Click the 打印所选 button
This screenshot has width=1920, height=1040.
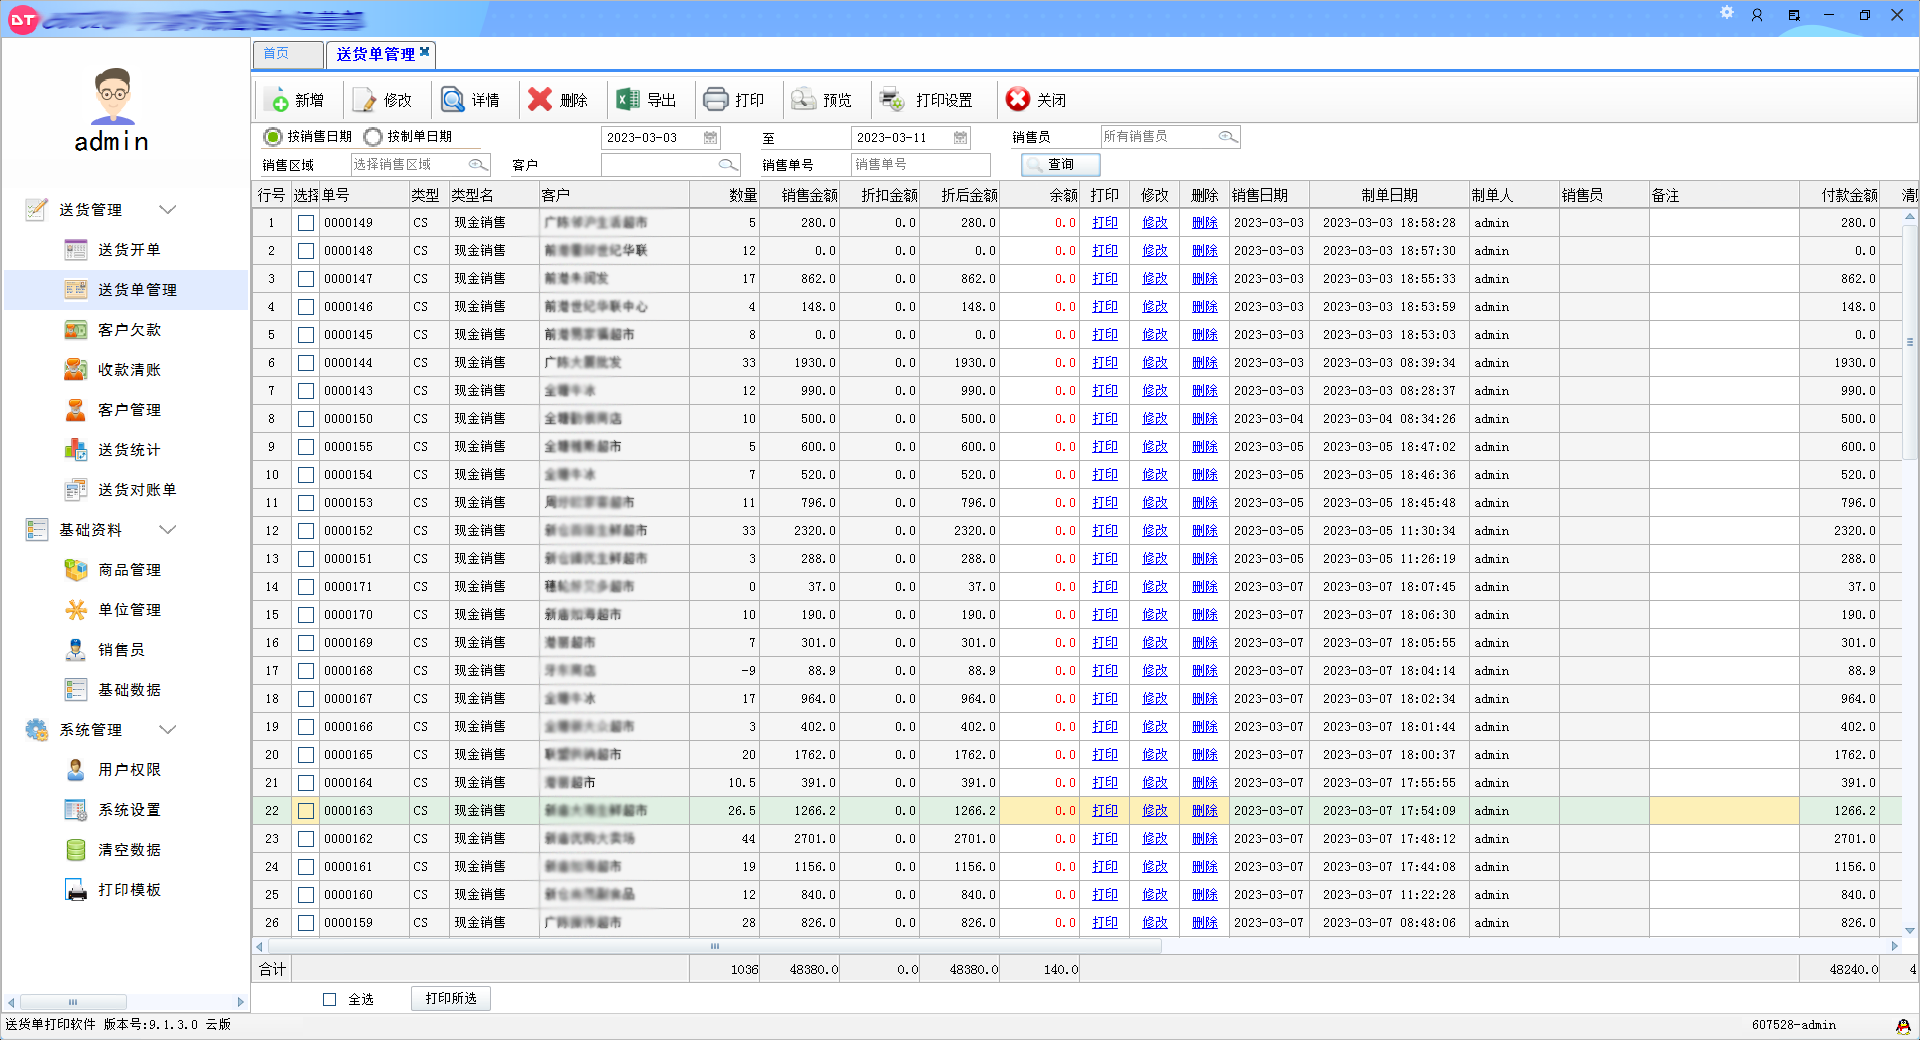(451, 998)
